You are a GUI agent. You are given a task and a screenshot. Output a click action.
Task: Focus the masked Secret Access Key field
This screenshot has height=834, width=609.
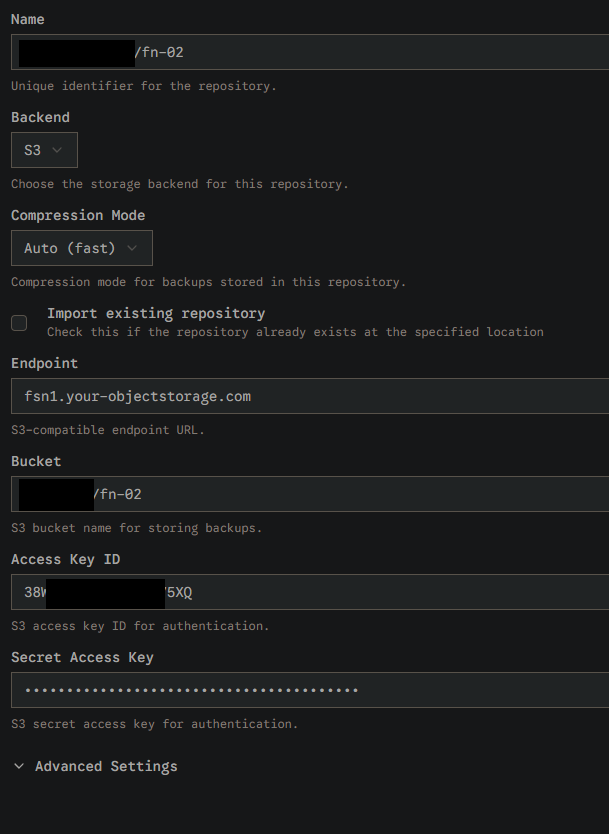click(x=310, y=690)
